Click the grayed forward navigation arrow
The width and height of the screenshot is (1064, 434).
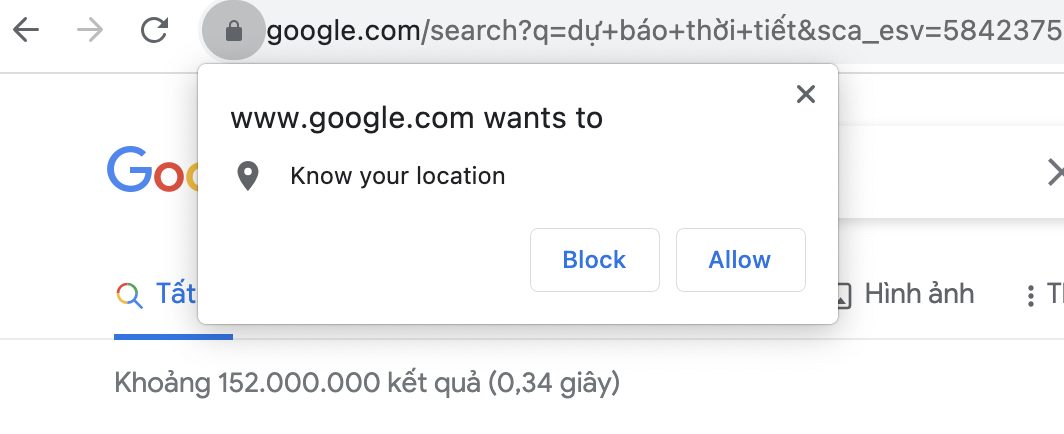(x=90, y=30)
